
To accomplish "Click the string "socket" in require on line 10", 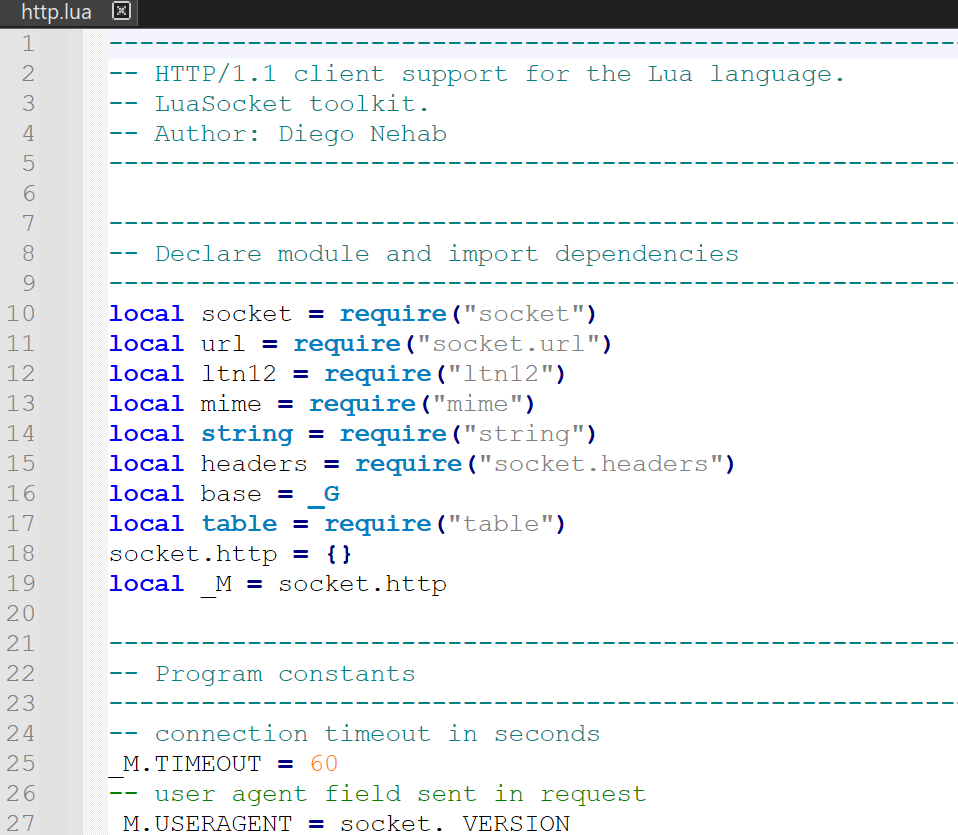I will point(524,313).
